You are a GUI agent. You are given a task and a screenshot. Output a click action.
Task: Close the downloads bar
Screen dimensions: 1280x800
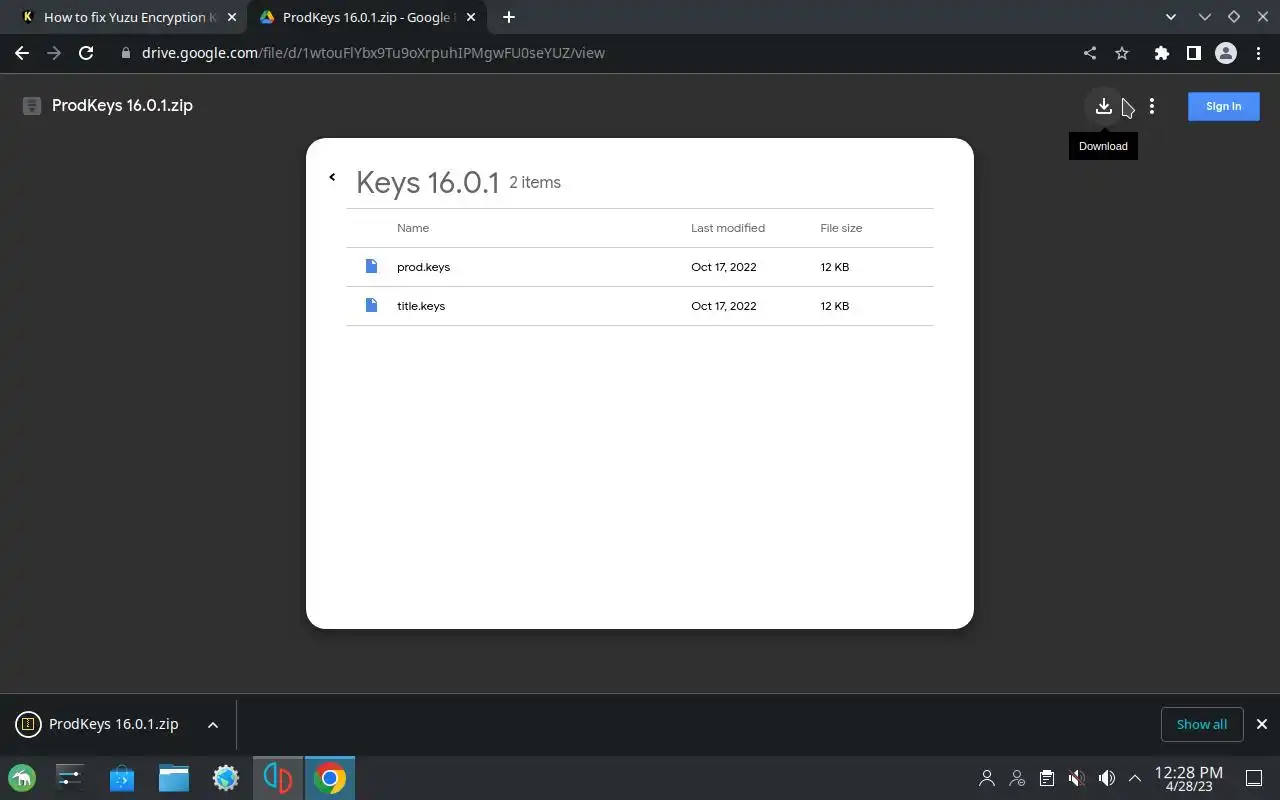[x=1262, y=724]
